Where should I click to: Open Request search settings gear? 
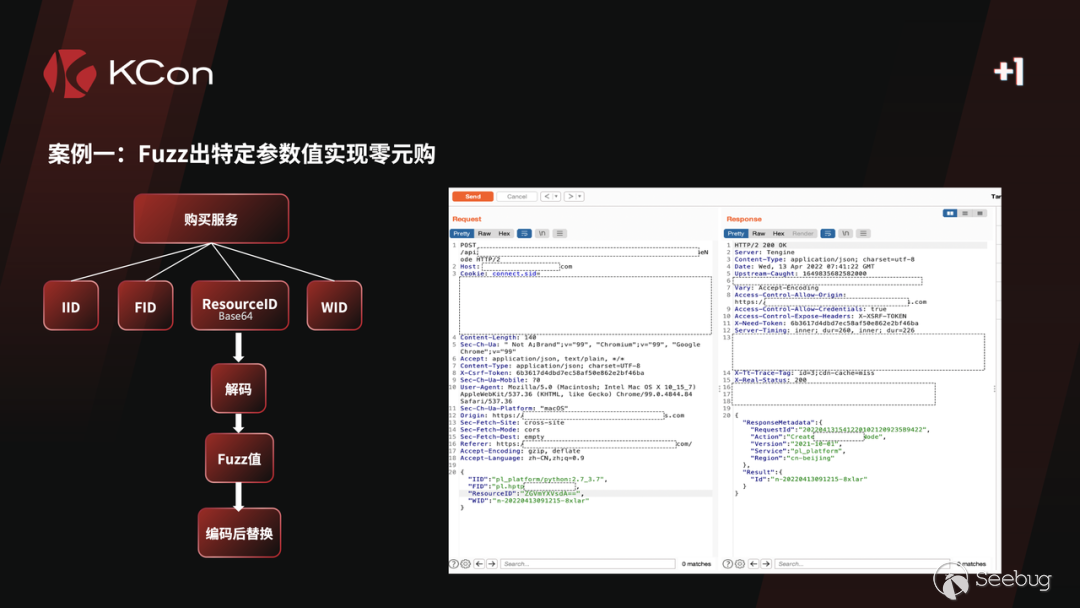coord(466,564)
